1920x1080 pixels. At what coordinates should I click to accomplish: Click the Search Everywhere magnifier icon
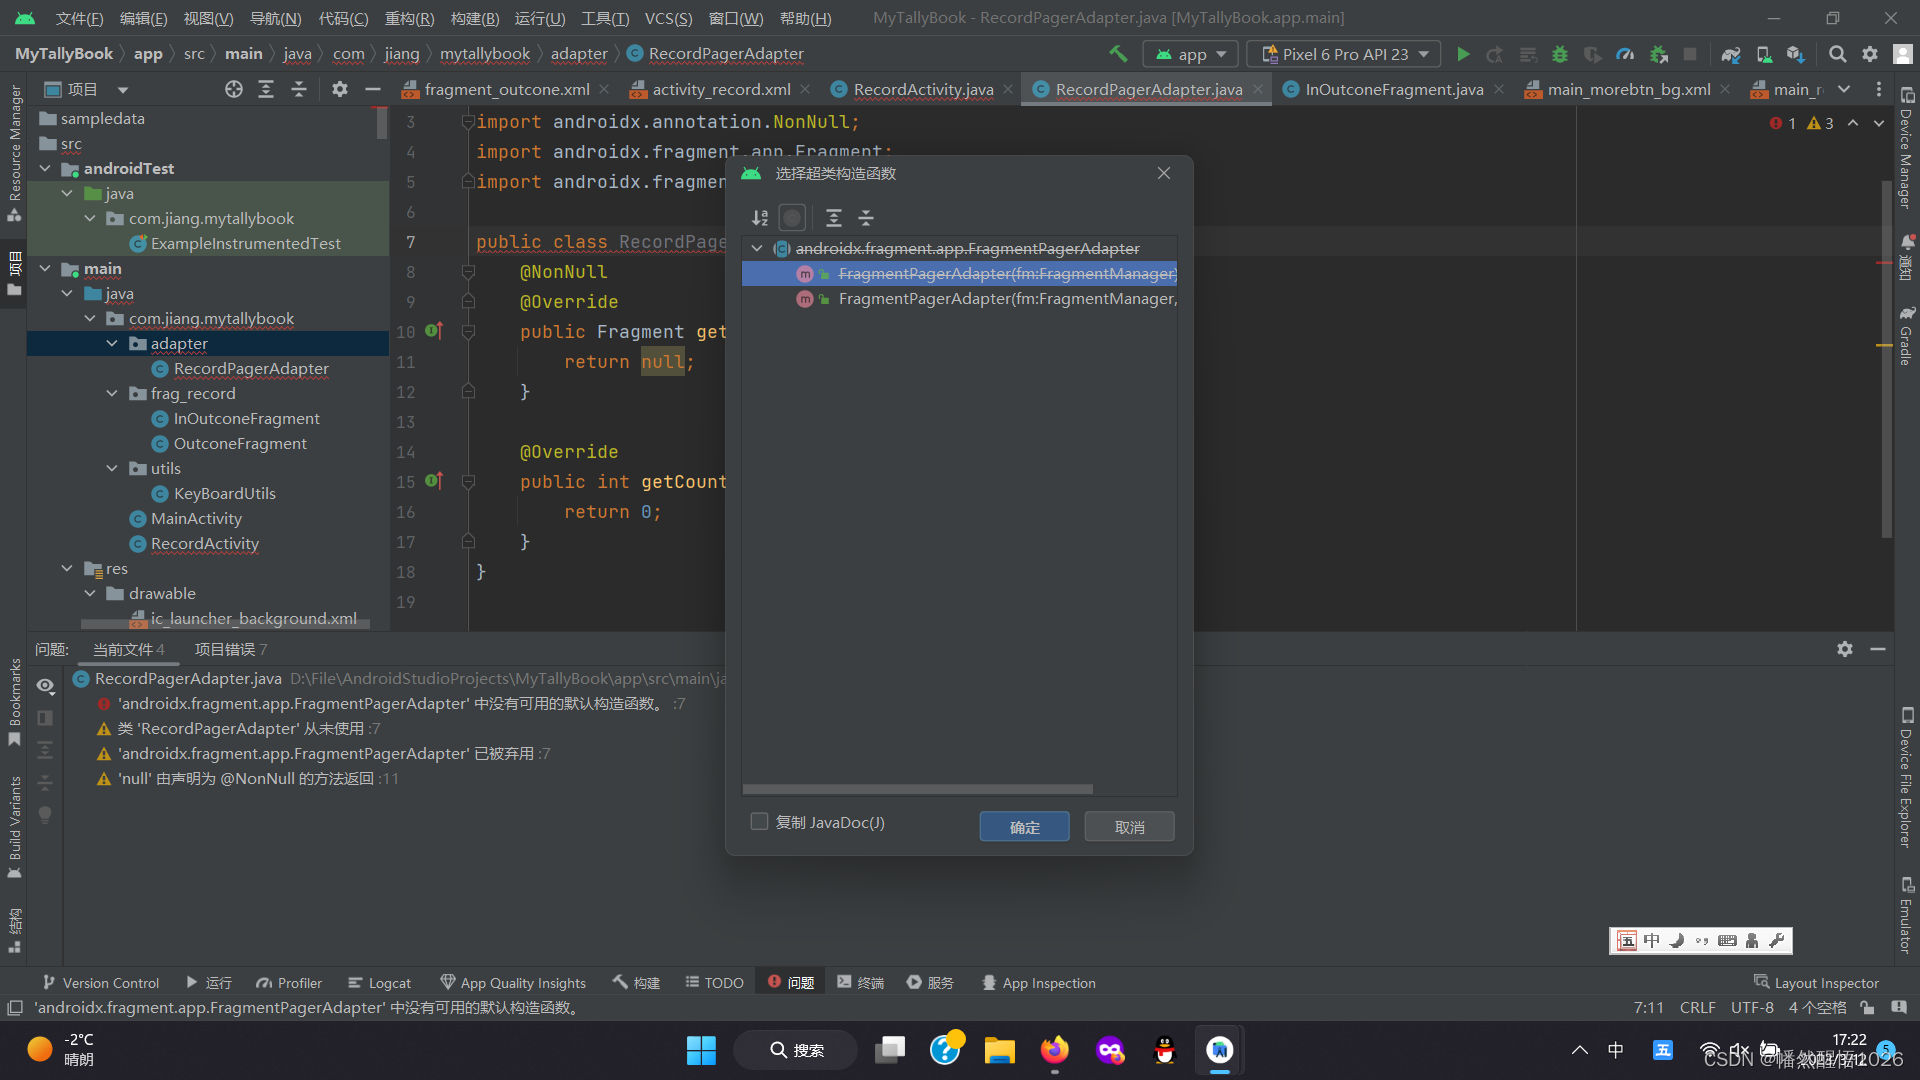(1837, 54)
